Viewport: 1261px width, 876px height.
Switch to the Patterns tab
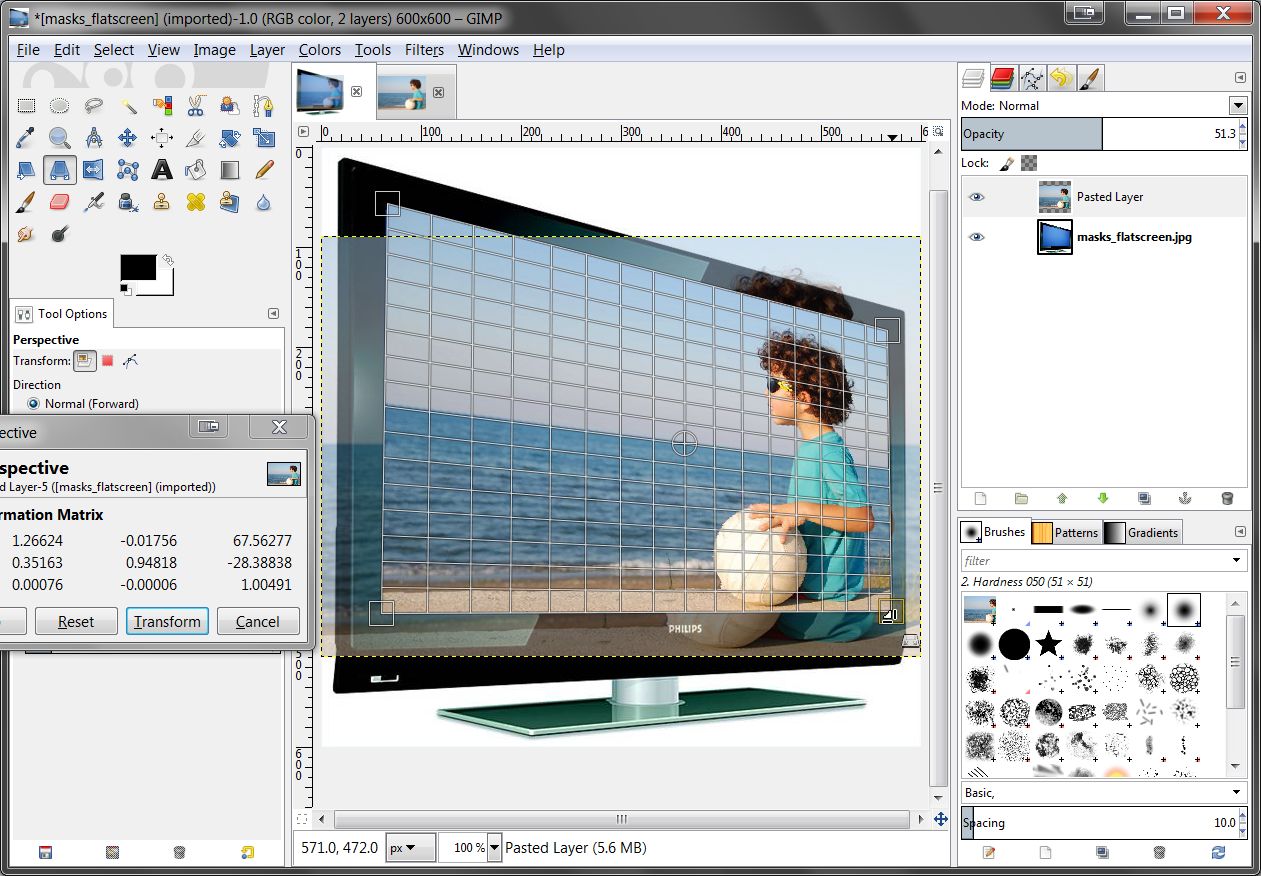coord(1066,532)
